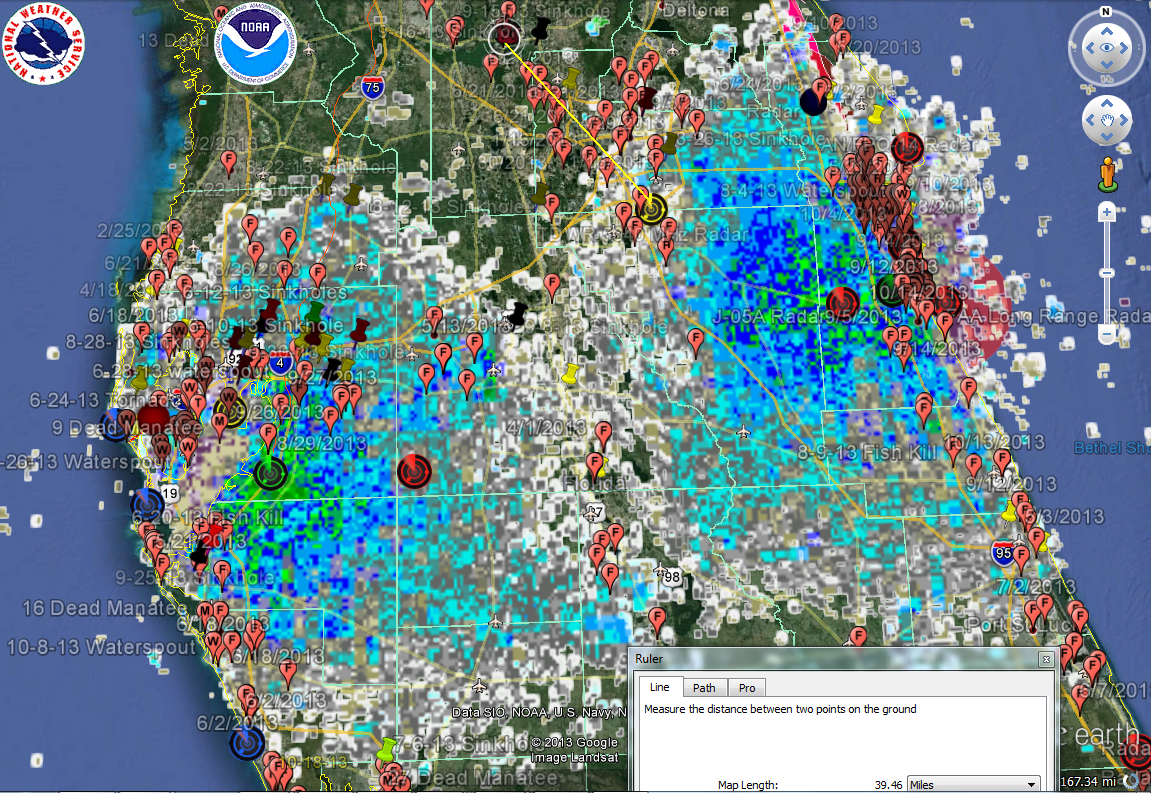Switch to the Line tab in Ruler
Image resolution: width=1151 pixels, height=793 pixels.
click(659, 687)
